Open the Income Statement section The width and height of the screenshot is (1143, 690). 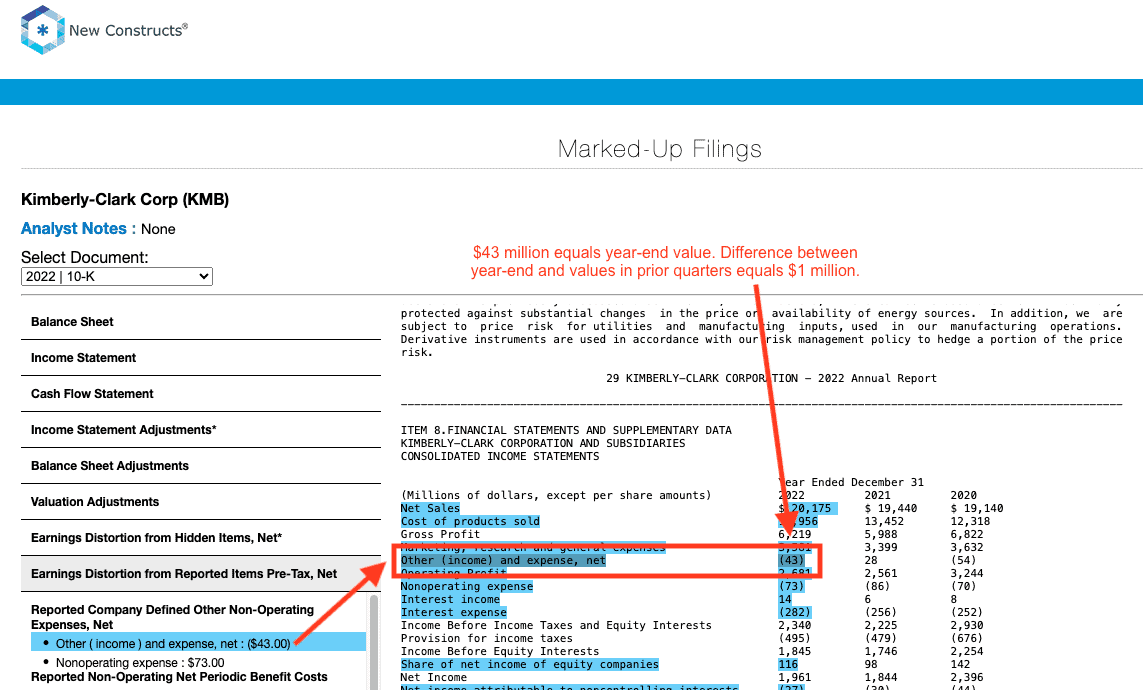pyautogui.click(x=200, y=358)
